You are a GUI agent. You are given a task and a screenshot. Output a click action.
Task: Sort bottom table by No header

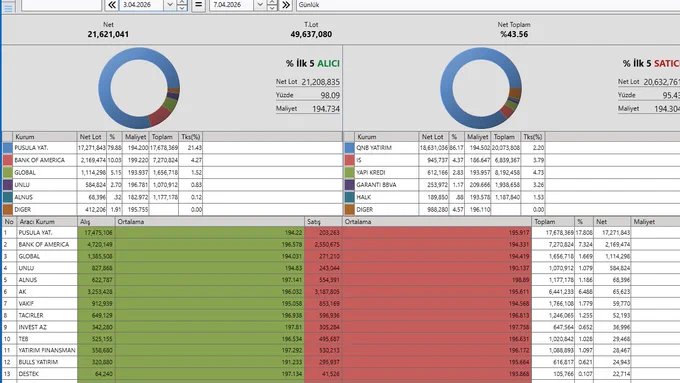coord(9,222)
